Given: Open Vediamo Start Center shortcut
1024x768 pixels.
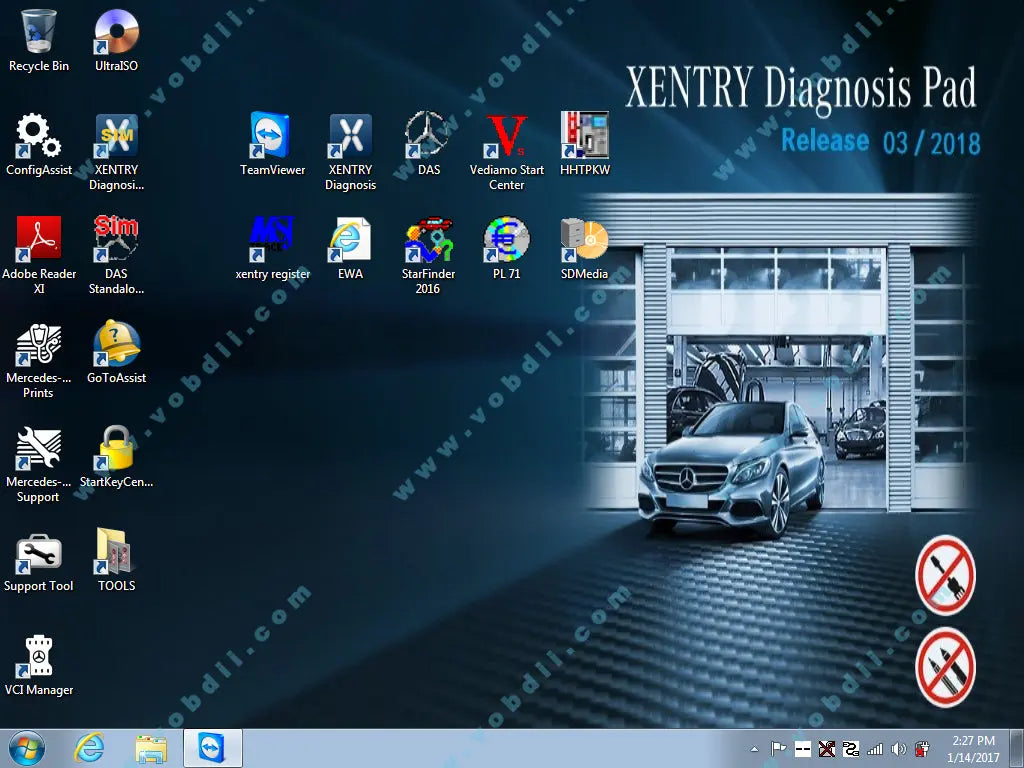Looking at the screenshot, I should pos(506,137).
